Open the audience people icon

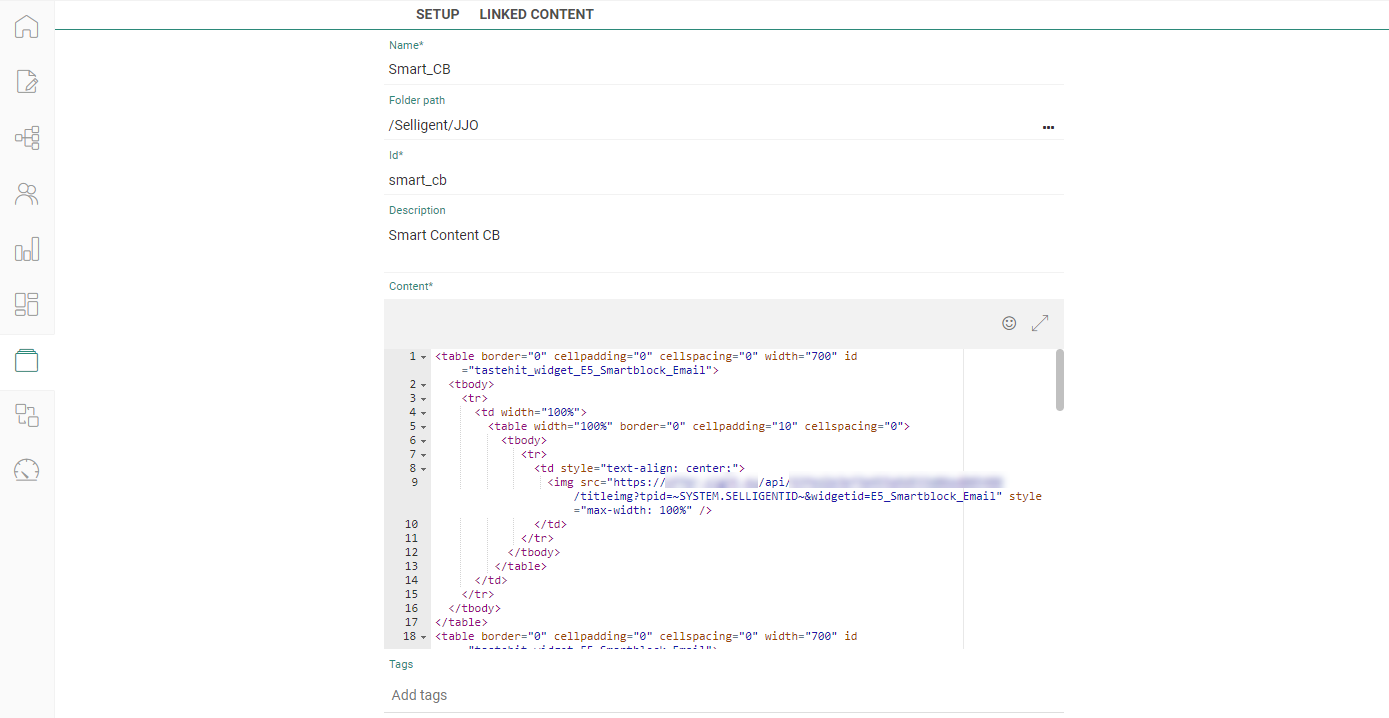pos(27,194)
